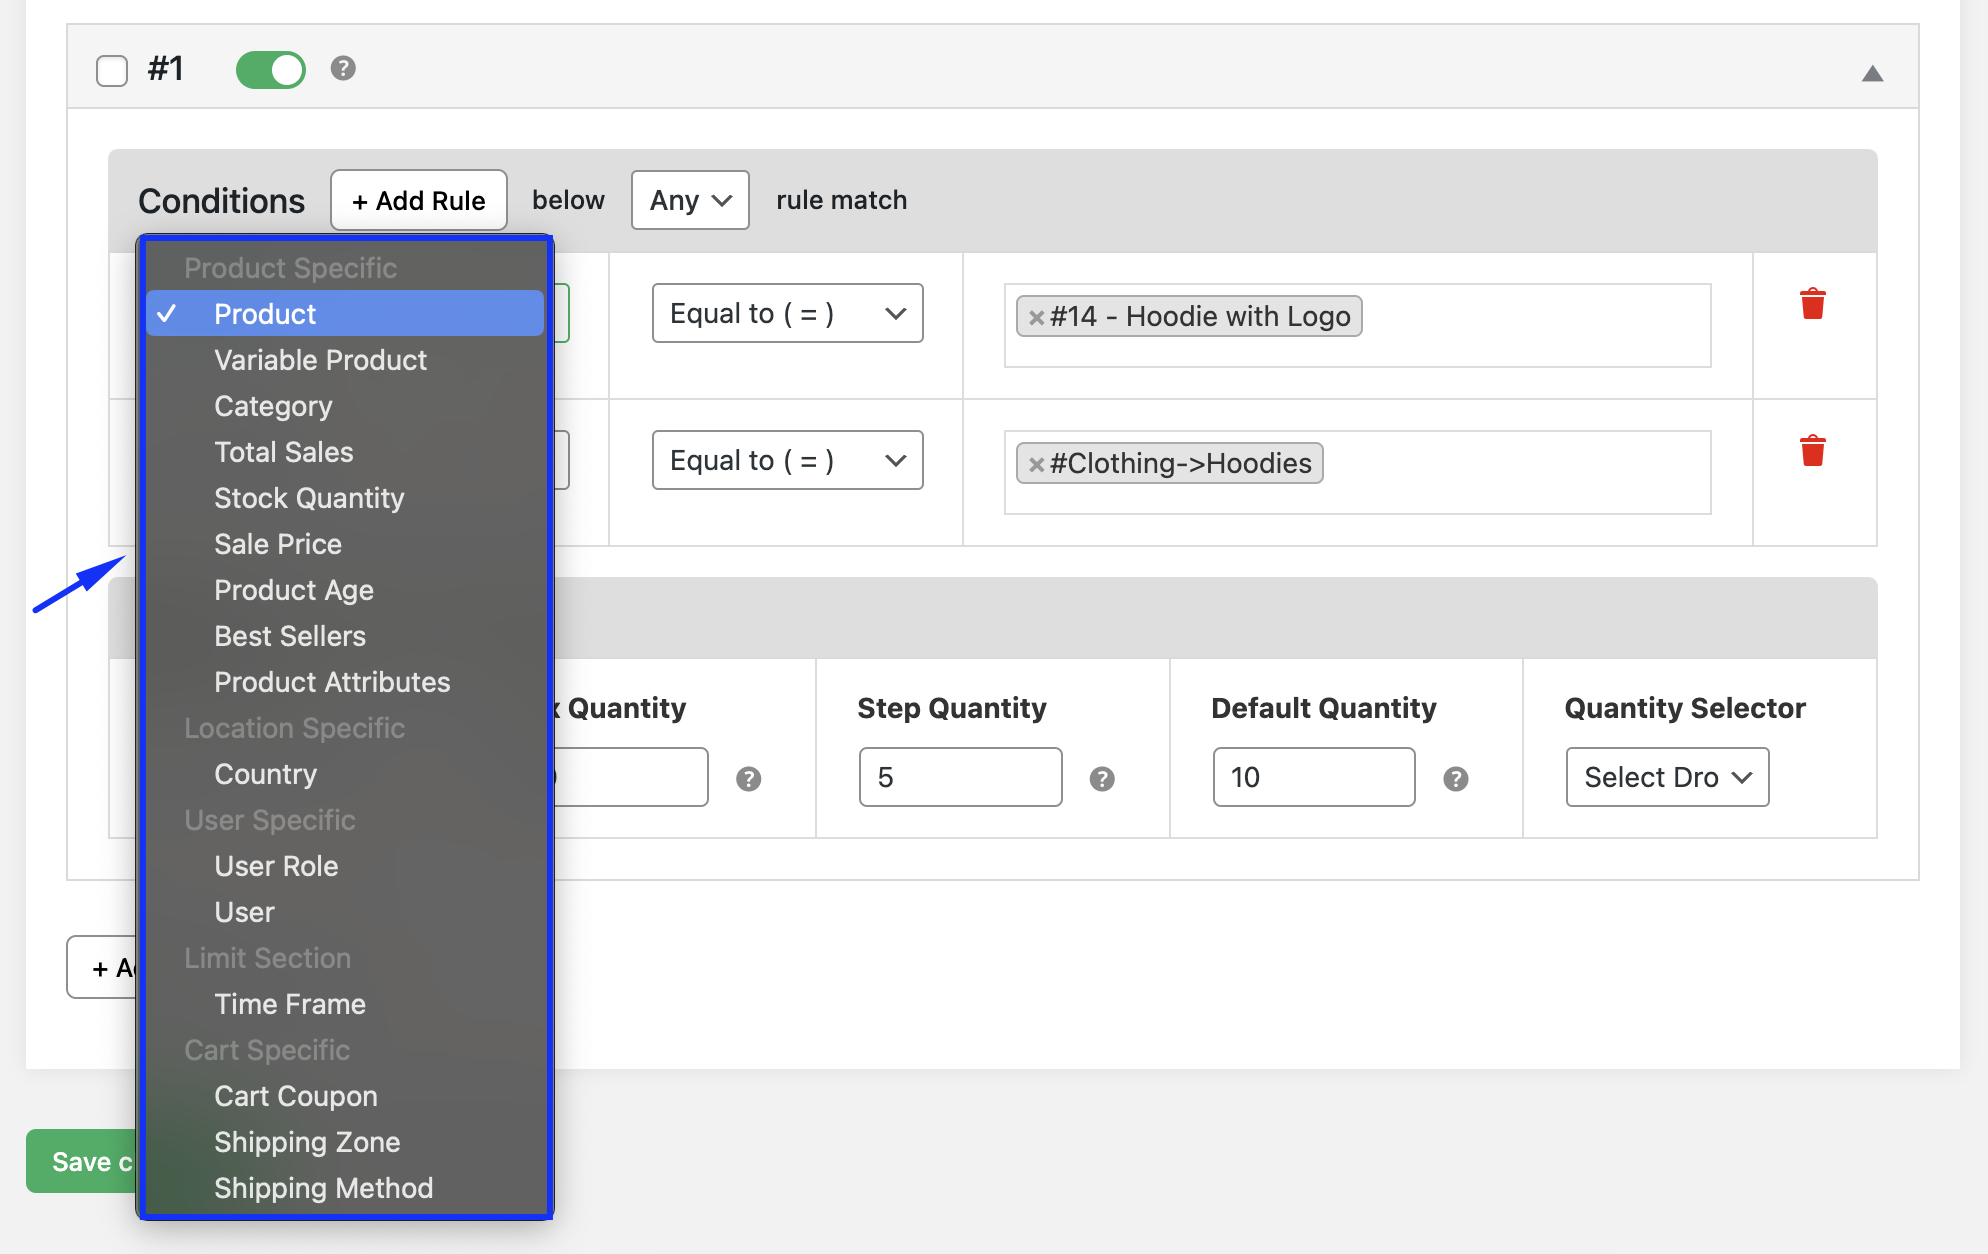Screen dimensions: 1988x1254
Task: Select Product Attributes option
Action: pyautogui.click(x=345, y=682)
